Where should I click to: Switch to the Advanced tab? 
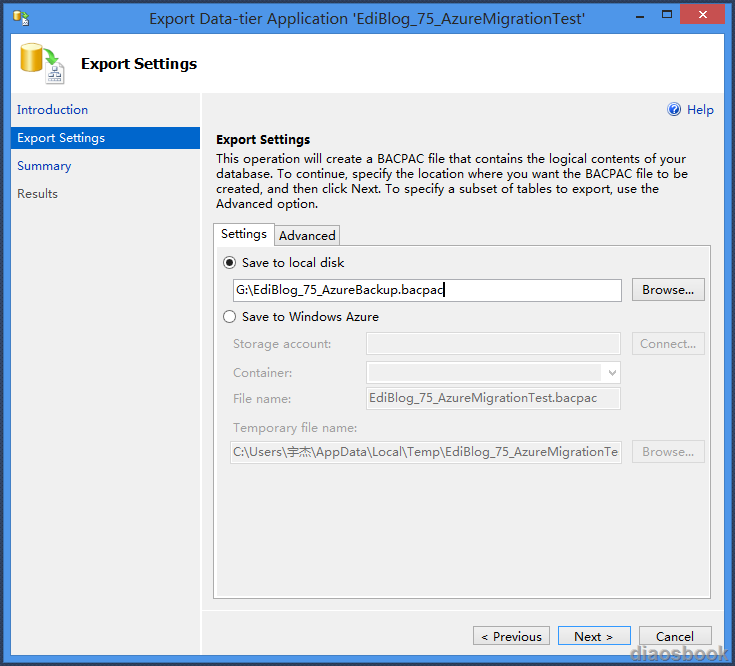click(x=307, y=235)
